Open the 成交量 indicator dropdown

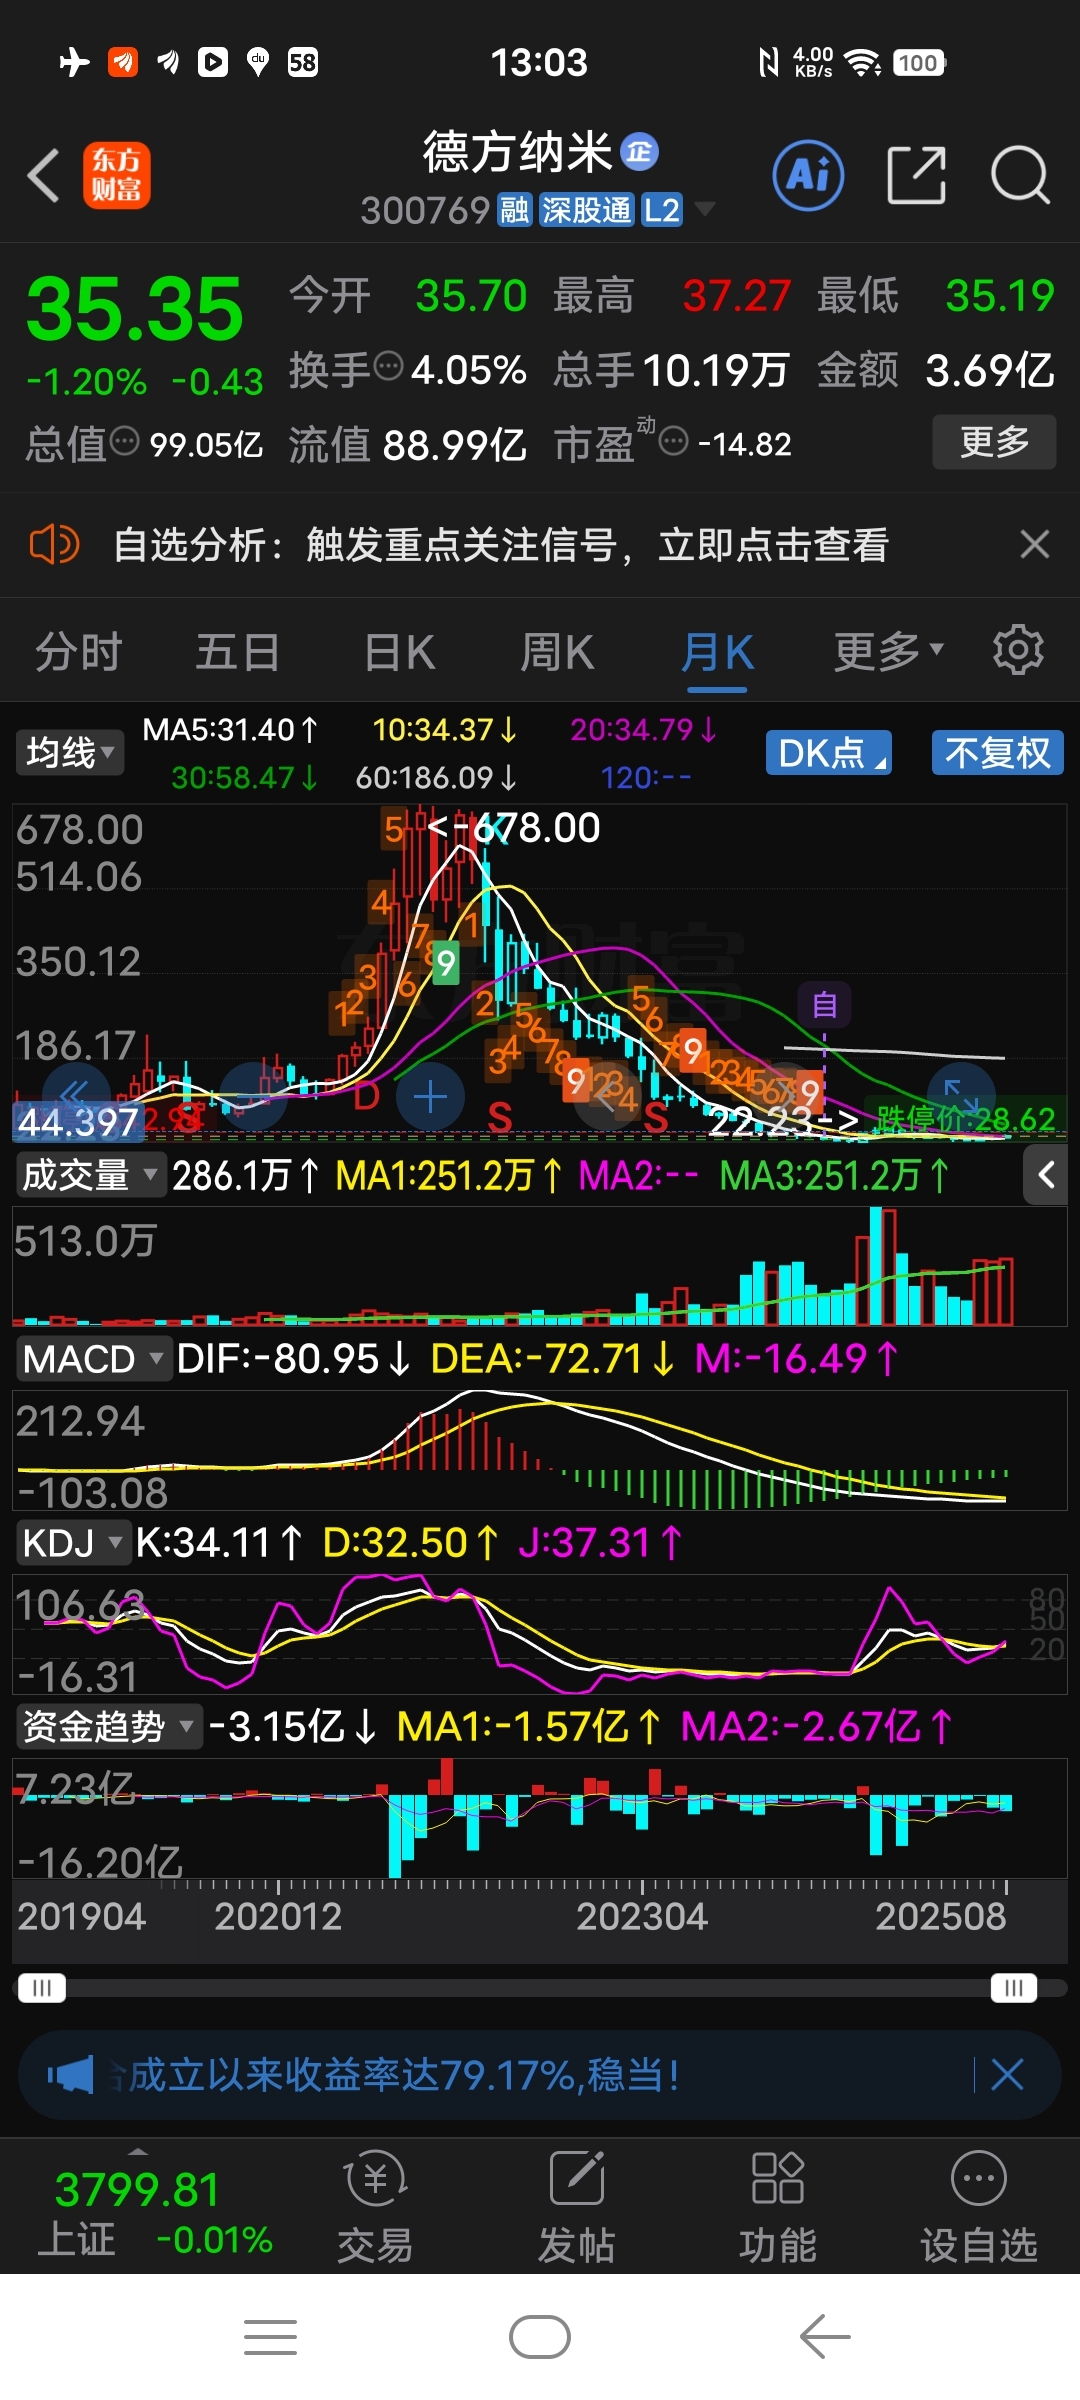point(90,1175)
